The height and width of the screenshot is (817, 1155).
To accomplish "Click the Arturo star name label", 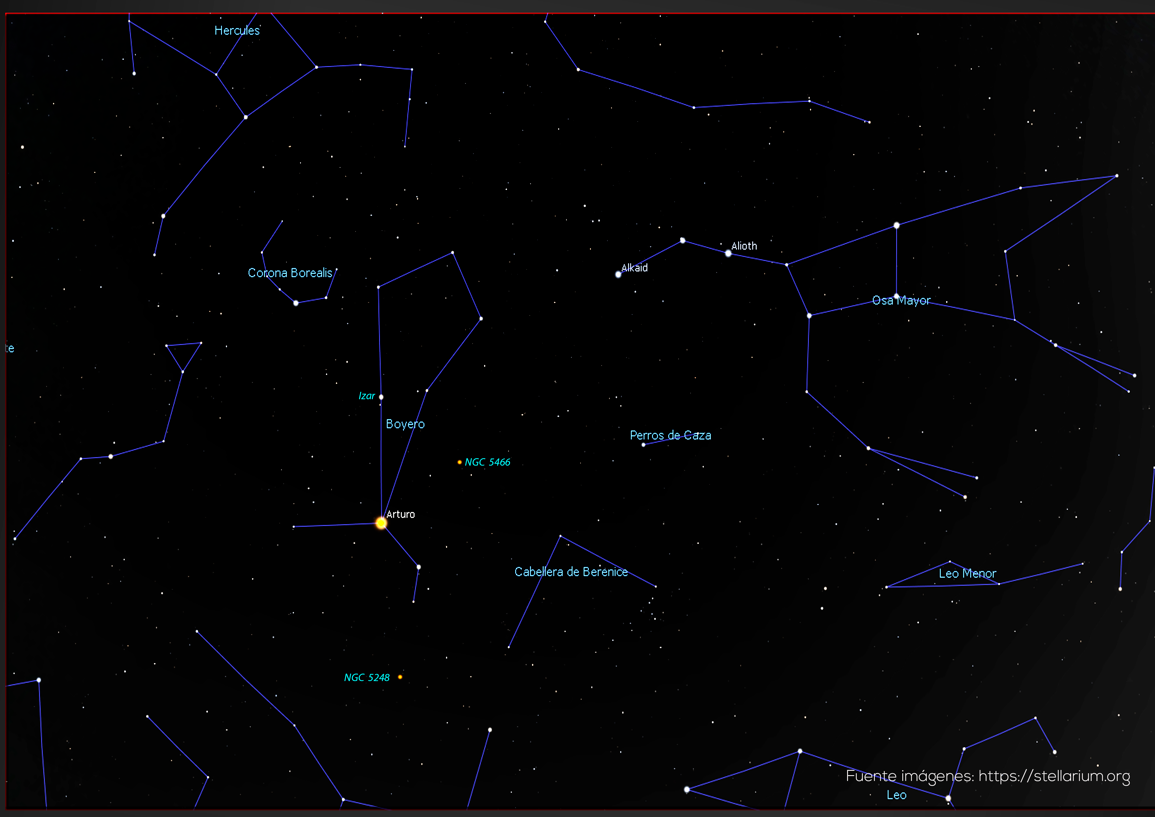I will [x=401, y=514].
